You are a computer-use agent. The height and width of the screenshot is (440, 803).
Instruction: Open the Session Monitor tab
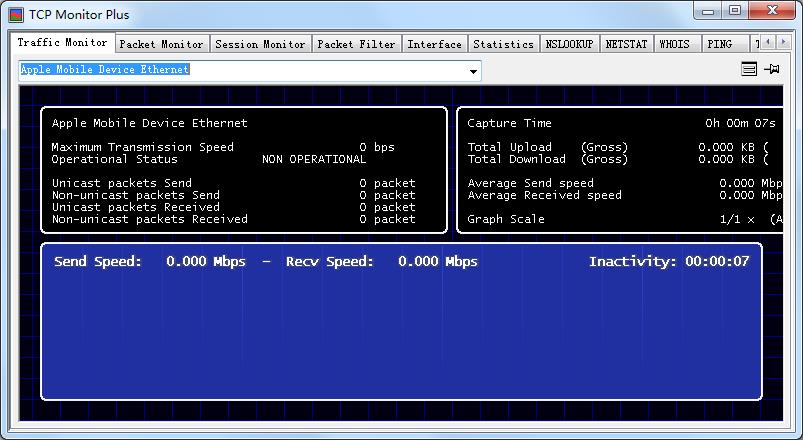click(260, 44)
